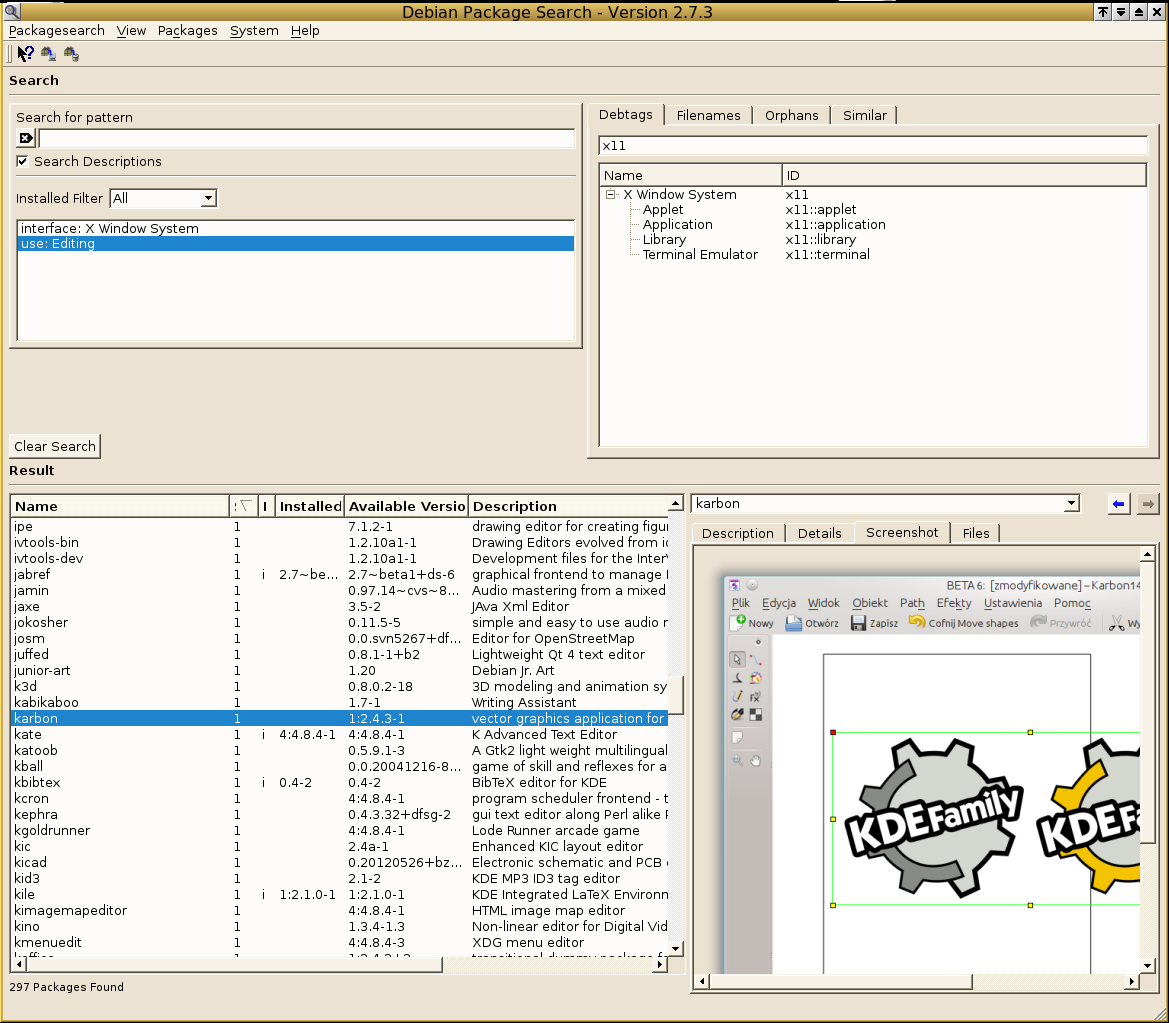This screenshot has width=1169, height=1023.
Task: Open the Help menu
Action: (x=305, y=31)
